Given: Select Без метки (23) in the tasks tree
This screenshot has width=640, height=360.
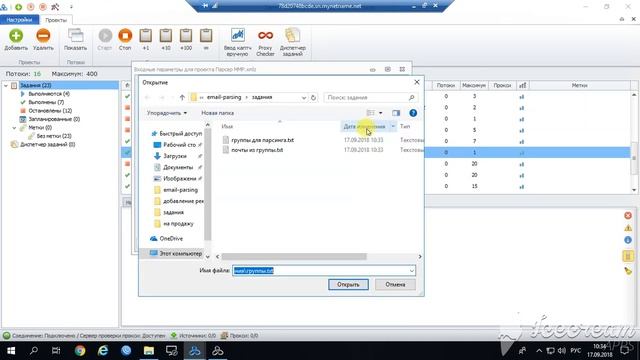Looking at the screenshot, I should point(54,136).
